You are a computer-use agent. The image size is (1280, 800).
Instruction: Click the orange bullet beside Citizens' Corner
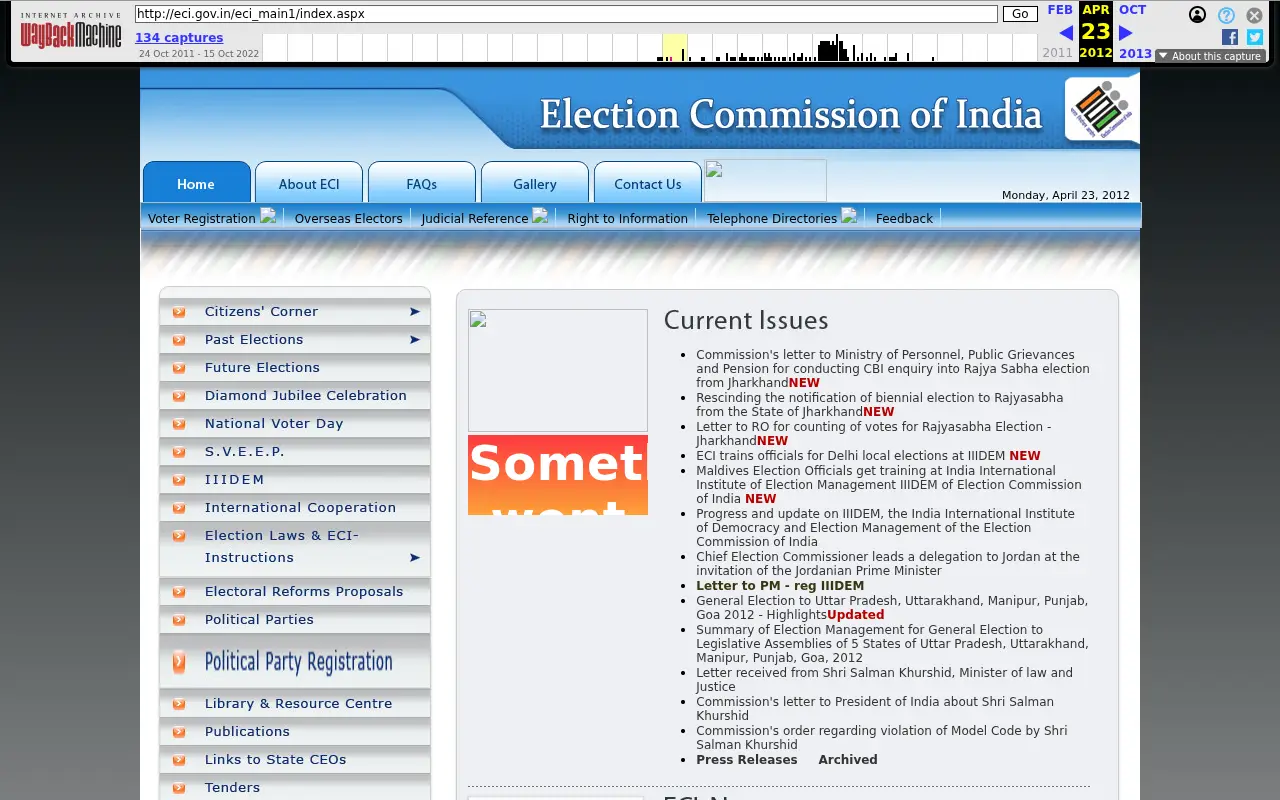pos(179,312)
